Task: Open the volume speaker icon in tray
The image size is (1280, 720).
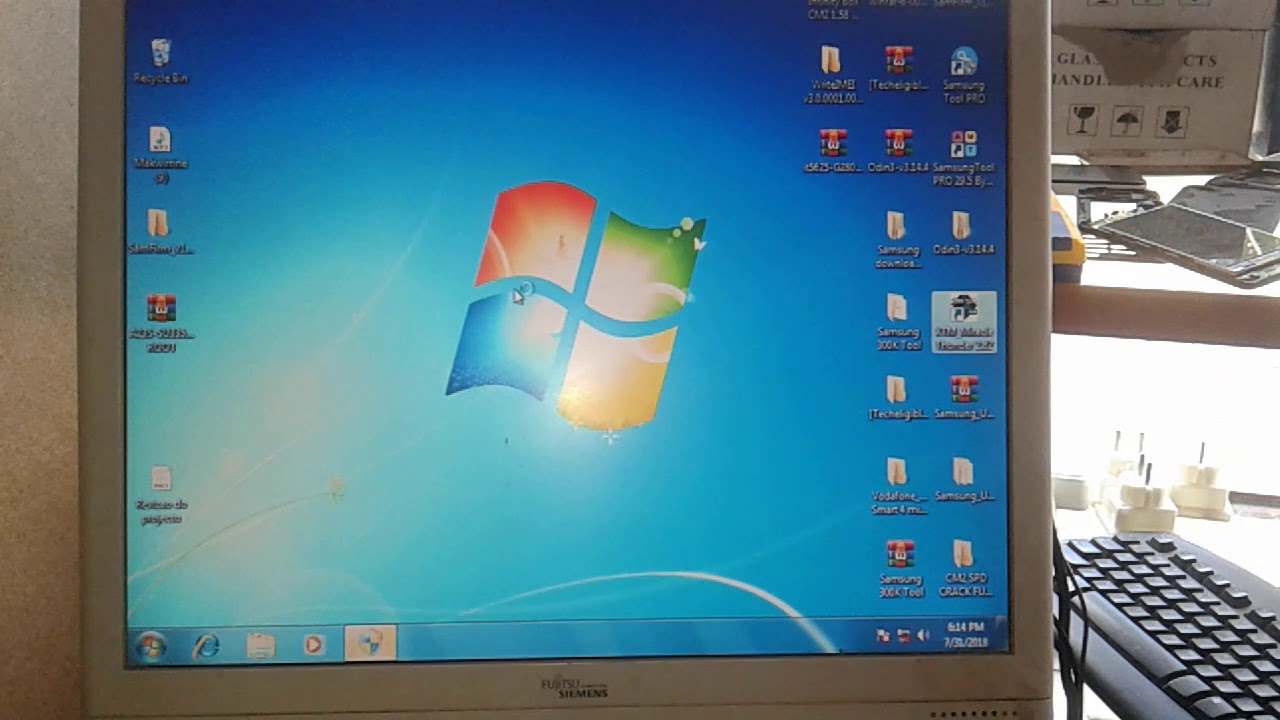Action: [x=922, y=635]
